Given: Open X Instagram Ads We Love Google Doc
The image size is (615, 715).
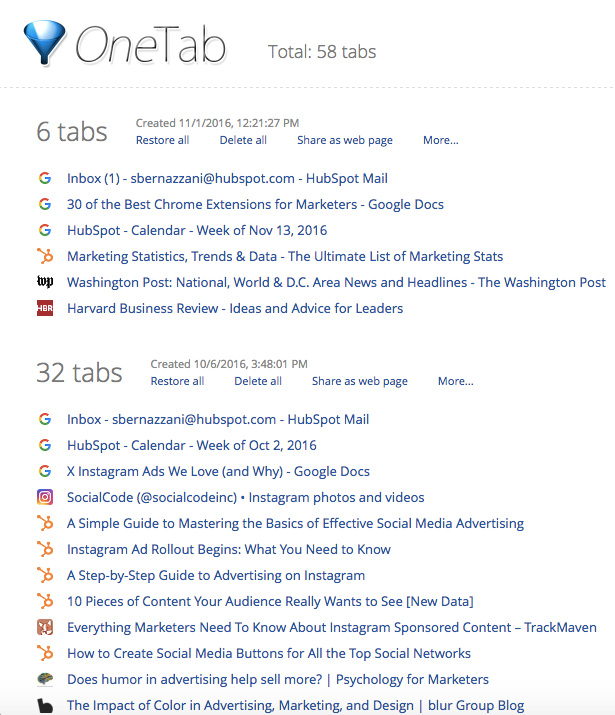Looking at the screenshot, I should coord(218,471).
